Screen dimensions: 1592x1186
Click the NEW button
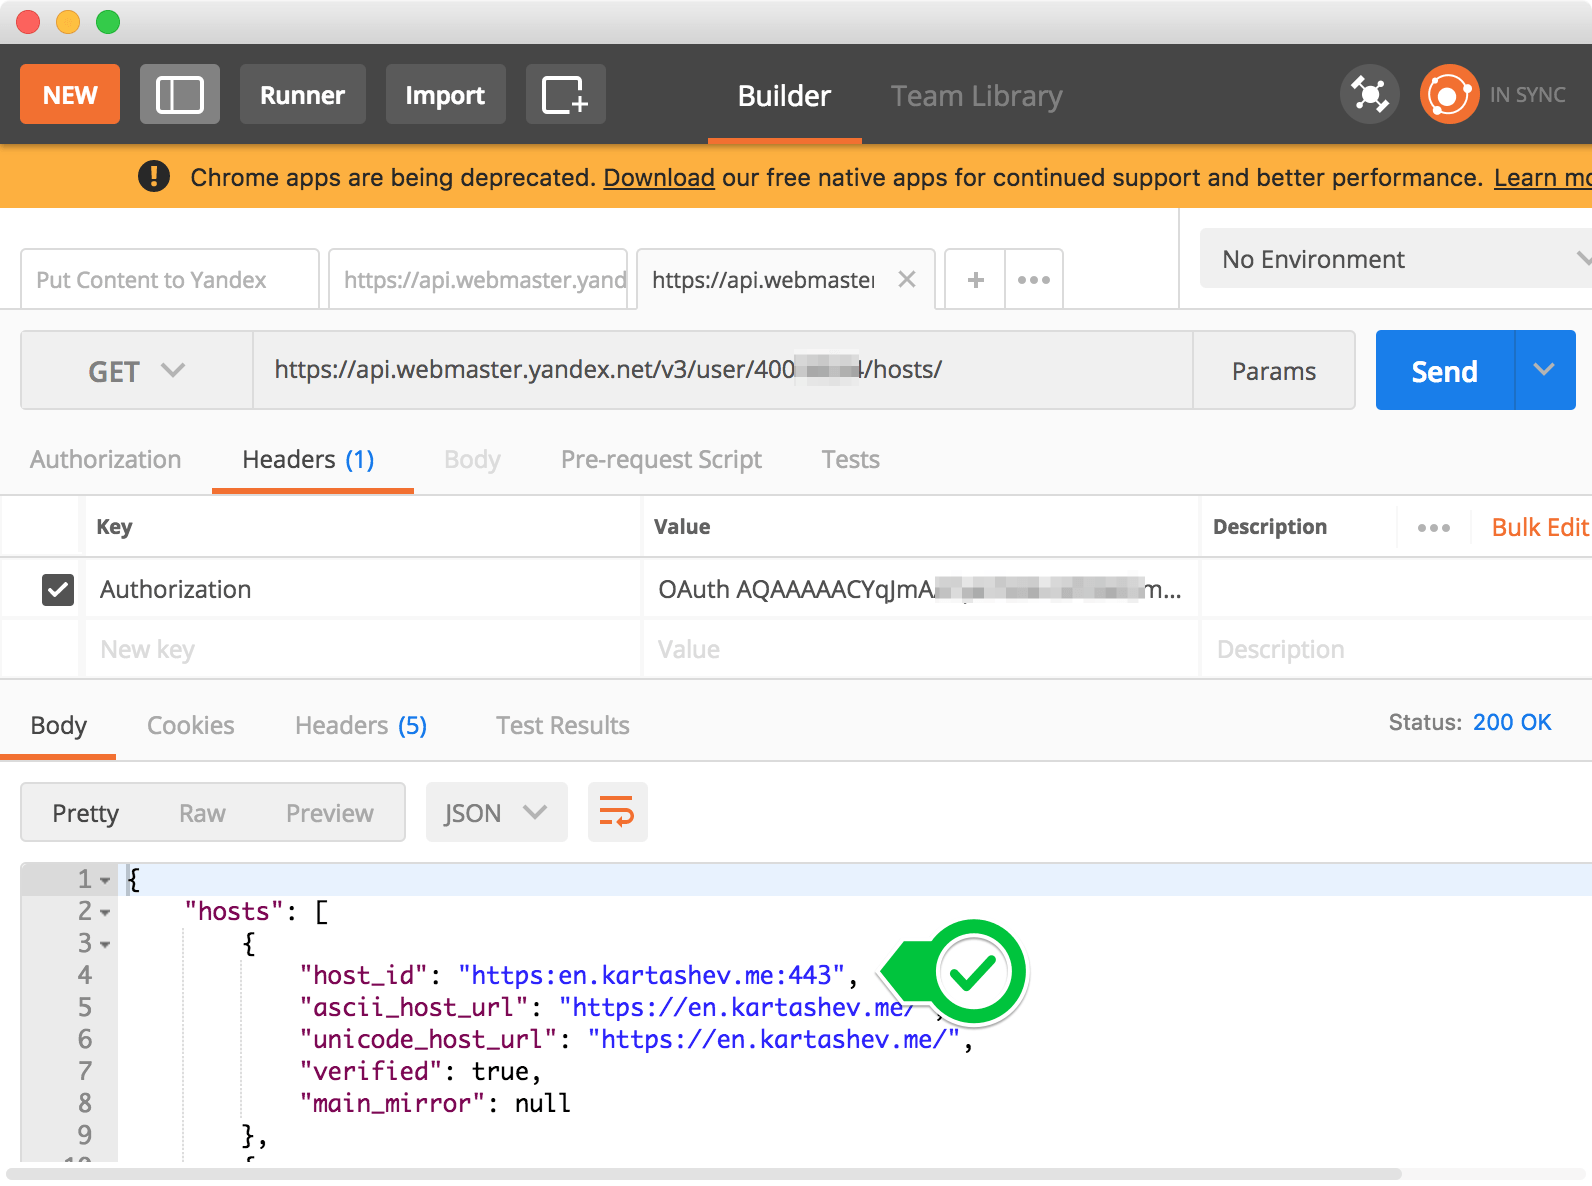point(70,95)
